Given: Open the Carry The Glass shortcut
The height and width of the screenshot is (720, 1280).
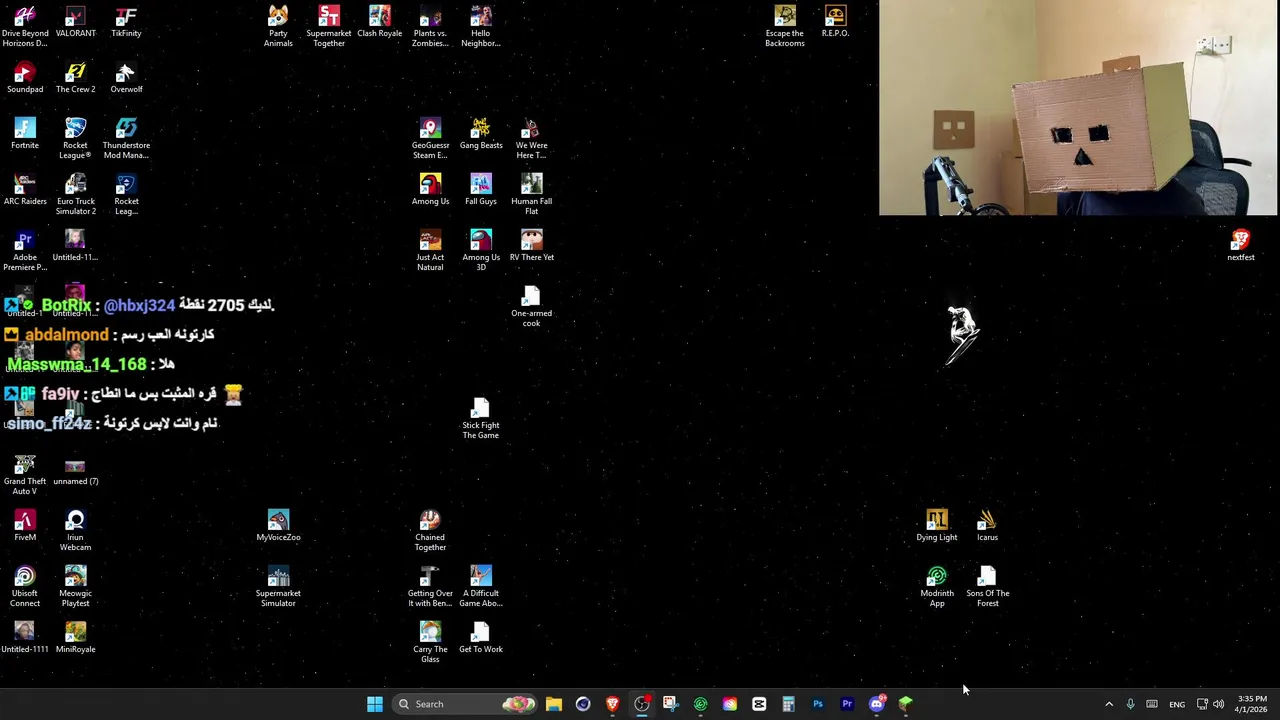Looking at the screenshot, I should [430, 643].
